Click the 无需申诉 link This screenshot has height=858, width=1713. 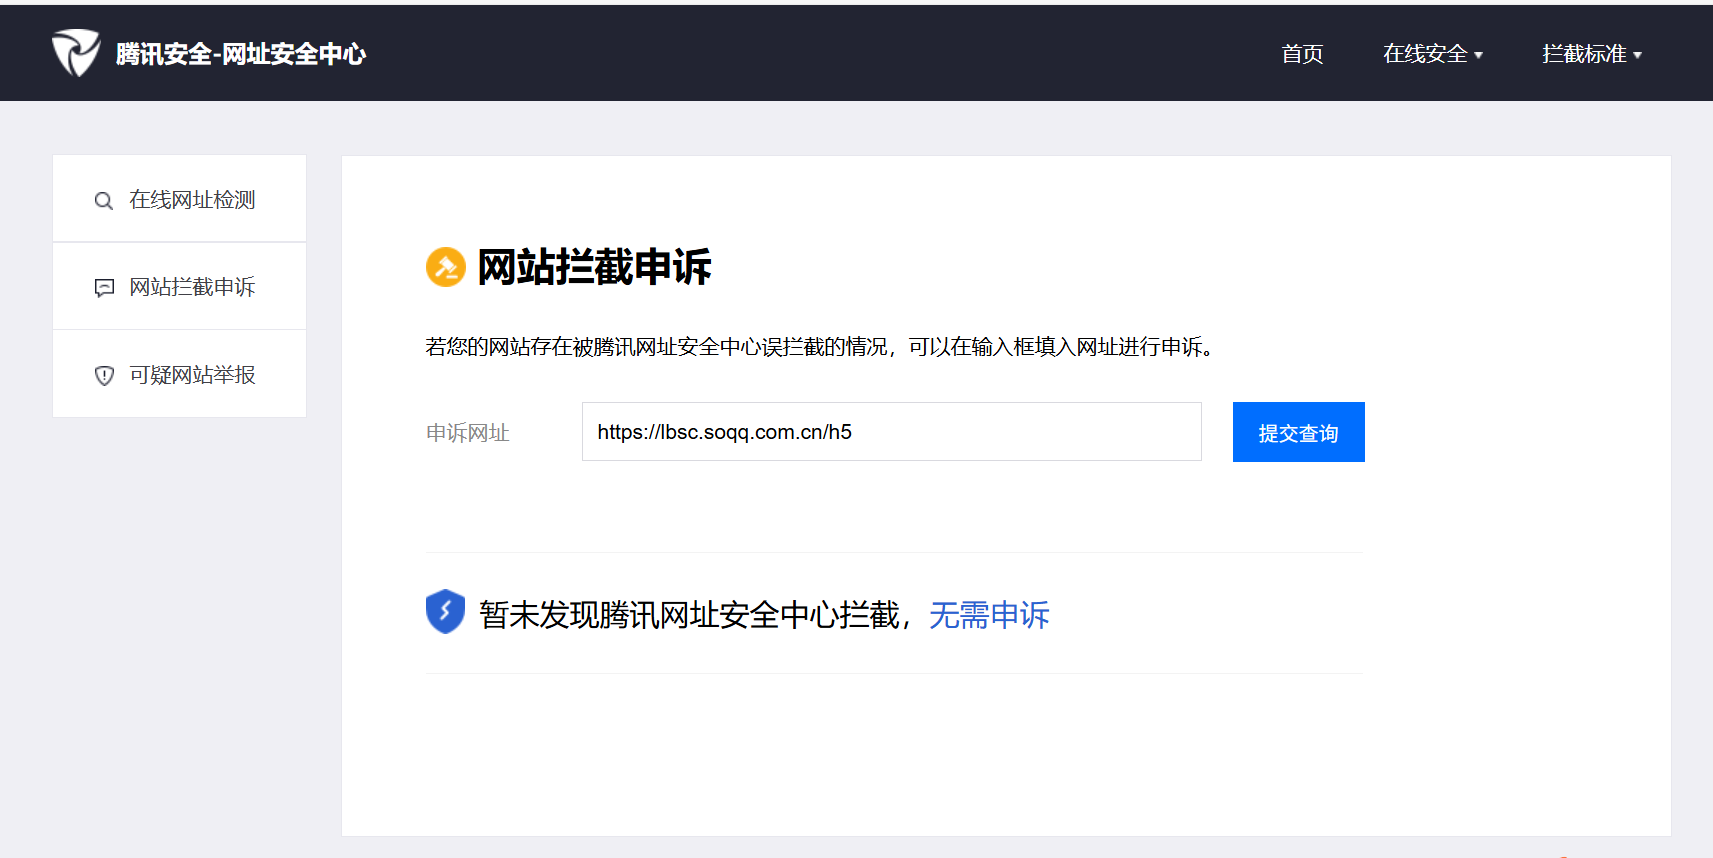pos(989,615)
